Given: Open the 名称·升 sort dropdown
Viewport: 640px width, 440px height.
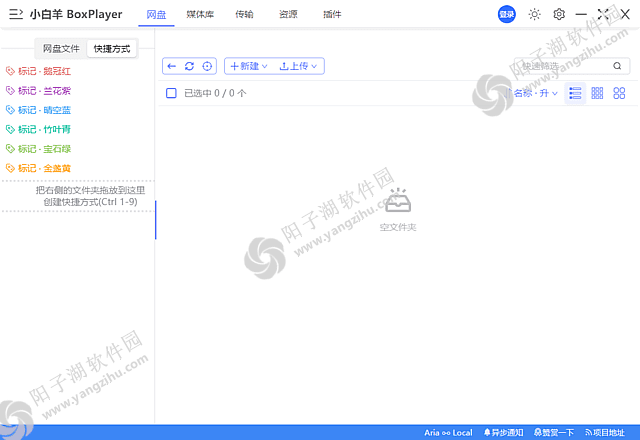Looking at the screenshot, I should coord(531,93).
